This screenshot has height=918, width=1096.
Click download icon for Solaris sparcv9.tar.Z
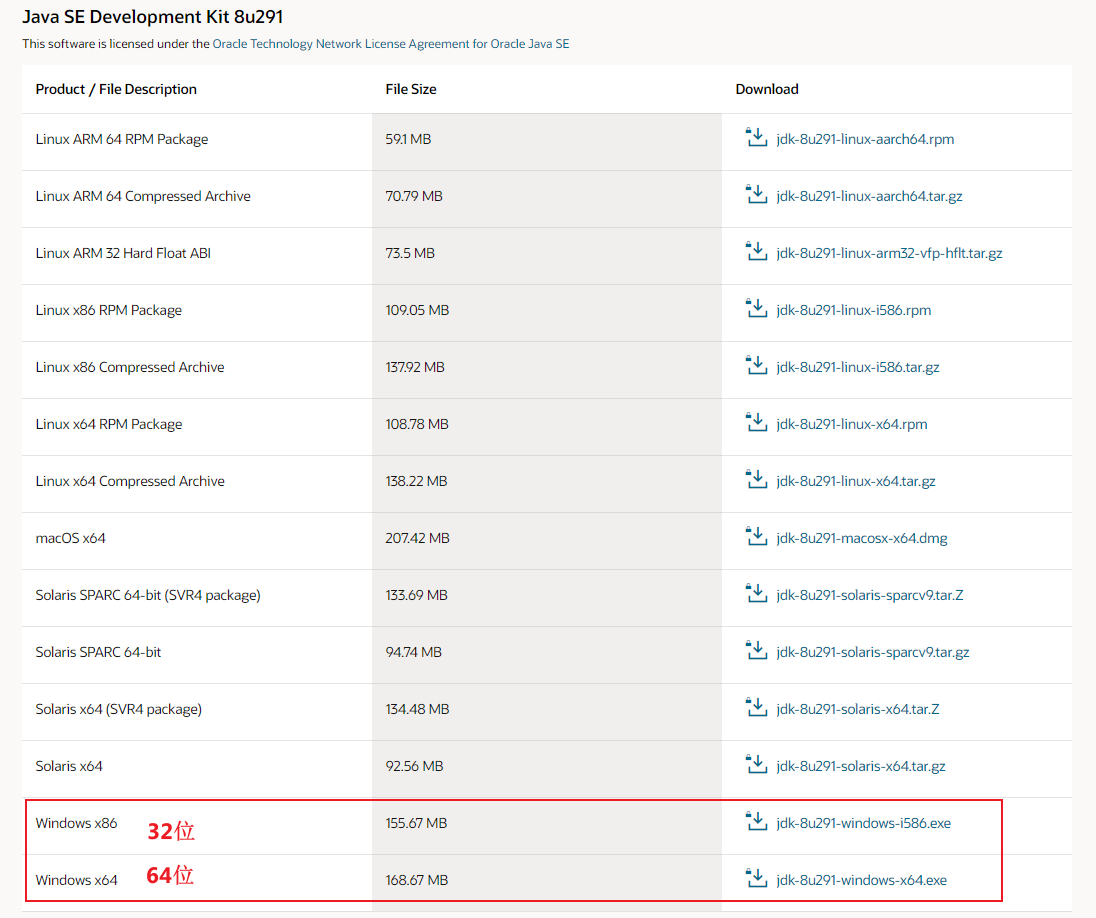pos(756,594)
